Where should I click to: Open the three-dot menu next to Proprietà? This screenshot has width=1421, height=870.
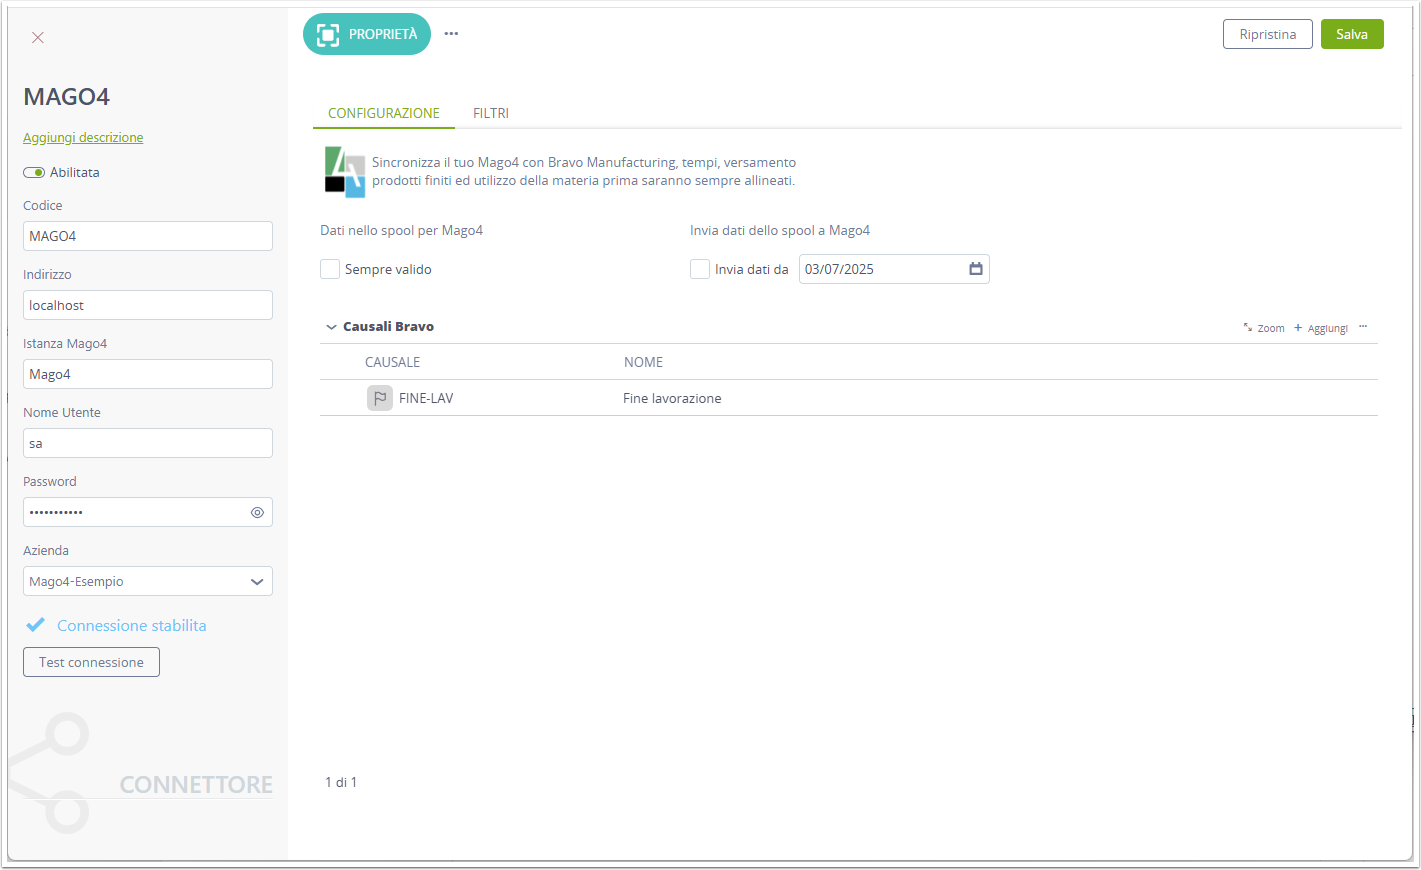(x=451, y=34)
